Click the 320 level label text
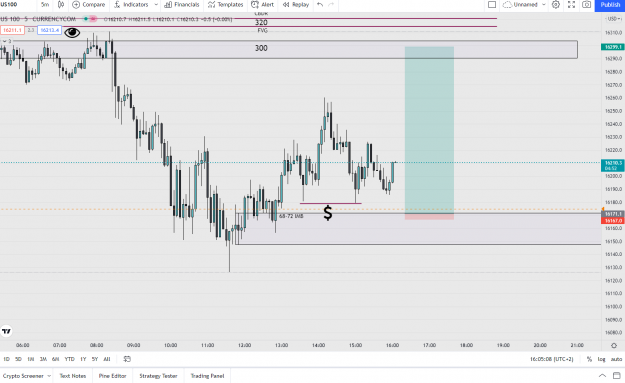This screenshot has height=383, width=625. 261,23
